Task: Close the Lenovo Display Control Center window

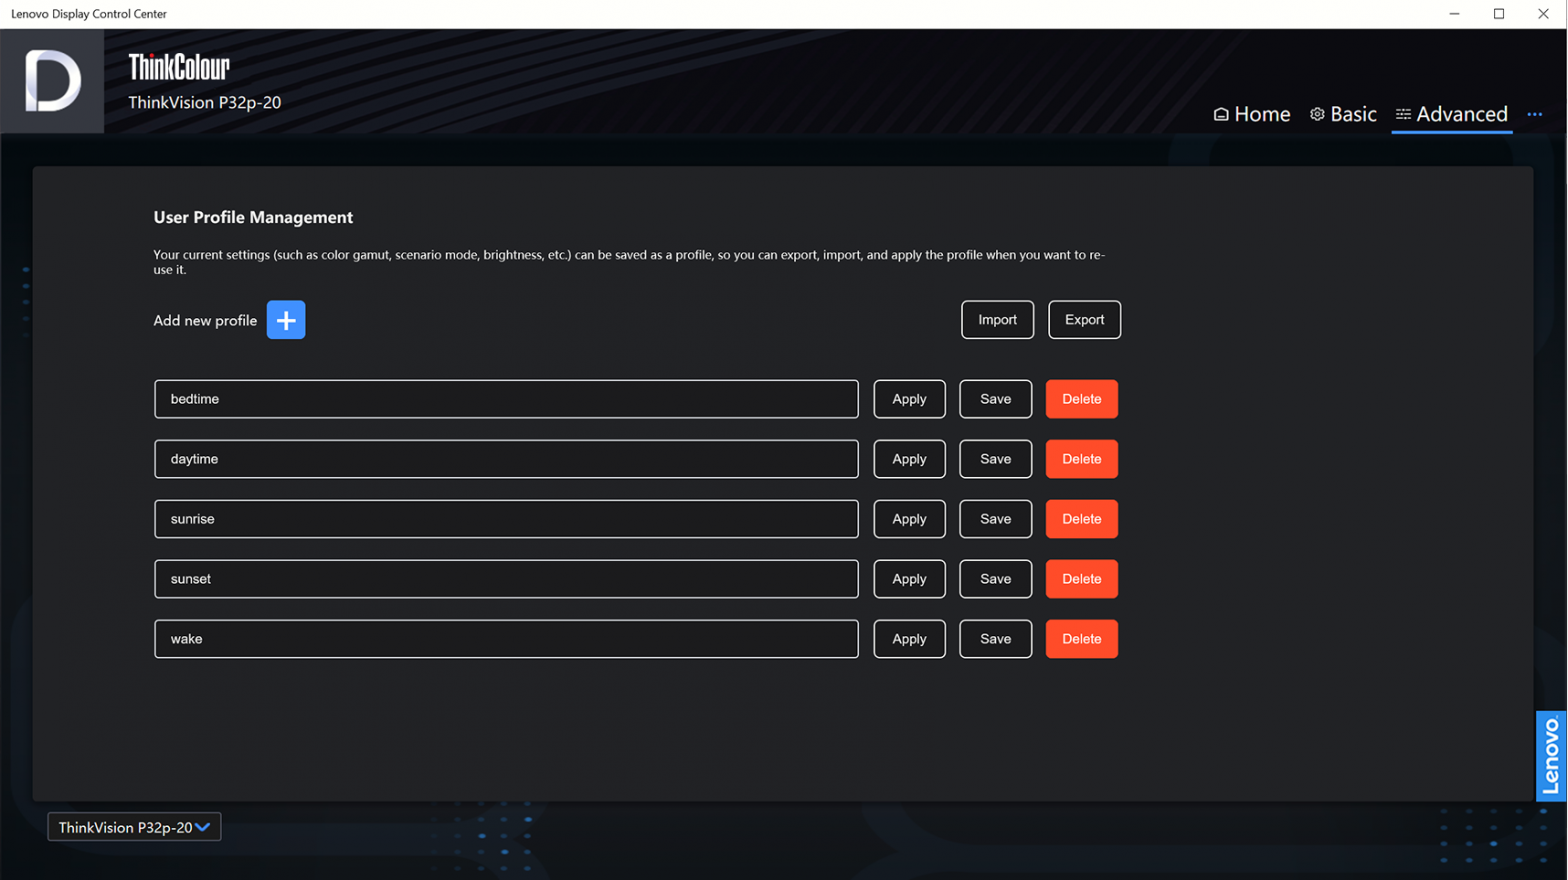Action: click(x=1543, y=14)
